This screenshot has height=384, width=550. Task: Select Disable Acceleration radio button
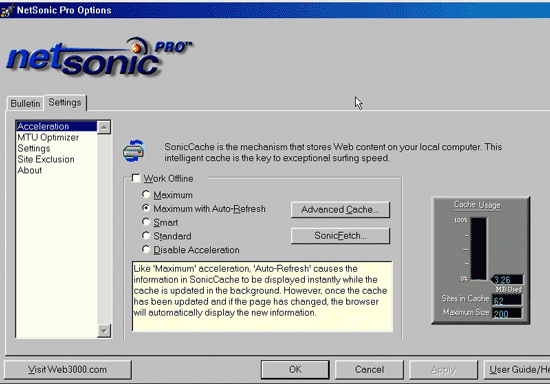tap(146, 249)
